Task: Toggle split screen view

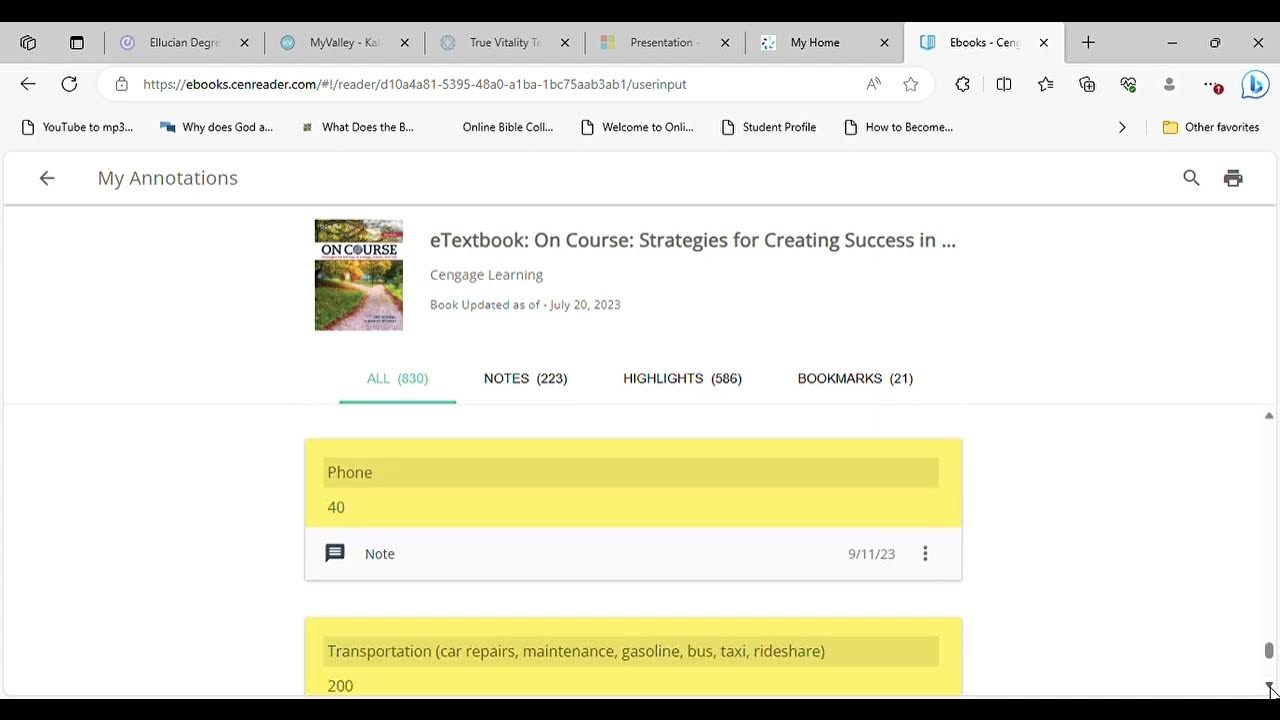Action: (1004, 84)
